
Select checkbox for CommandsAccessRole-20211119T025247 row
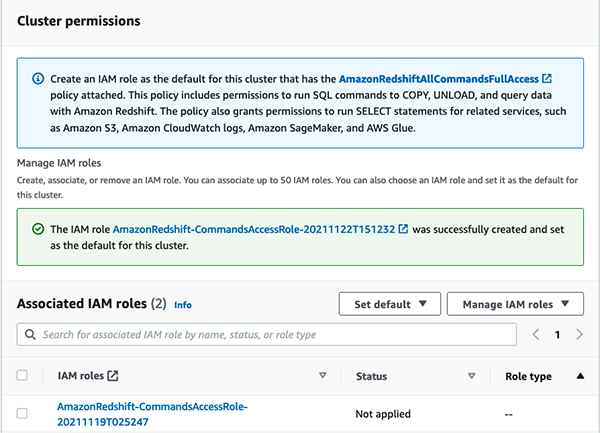coord(22,413)
